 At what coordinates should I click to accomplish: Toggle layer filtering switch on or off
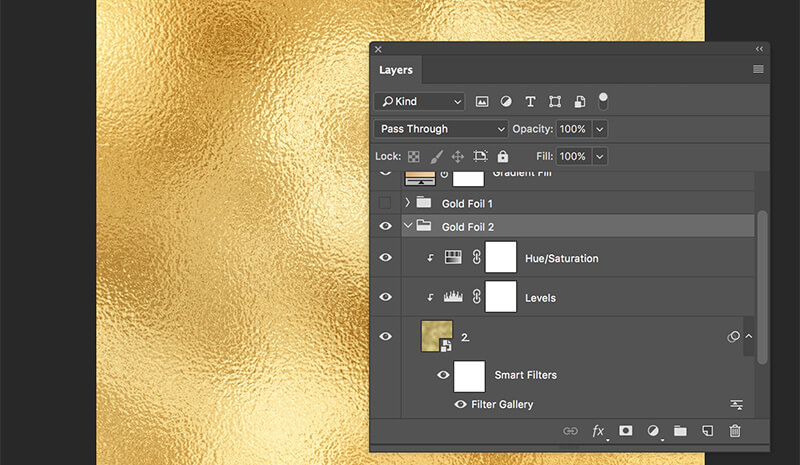603,100
